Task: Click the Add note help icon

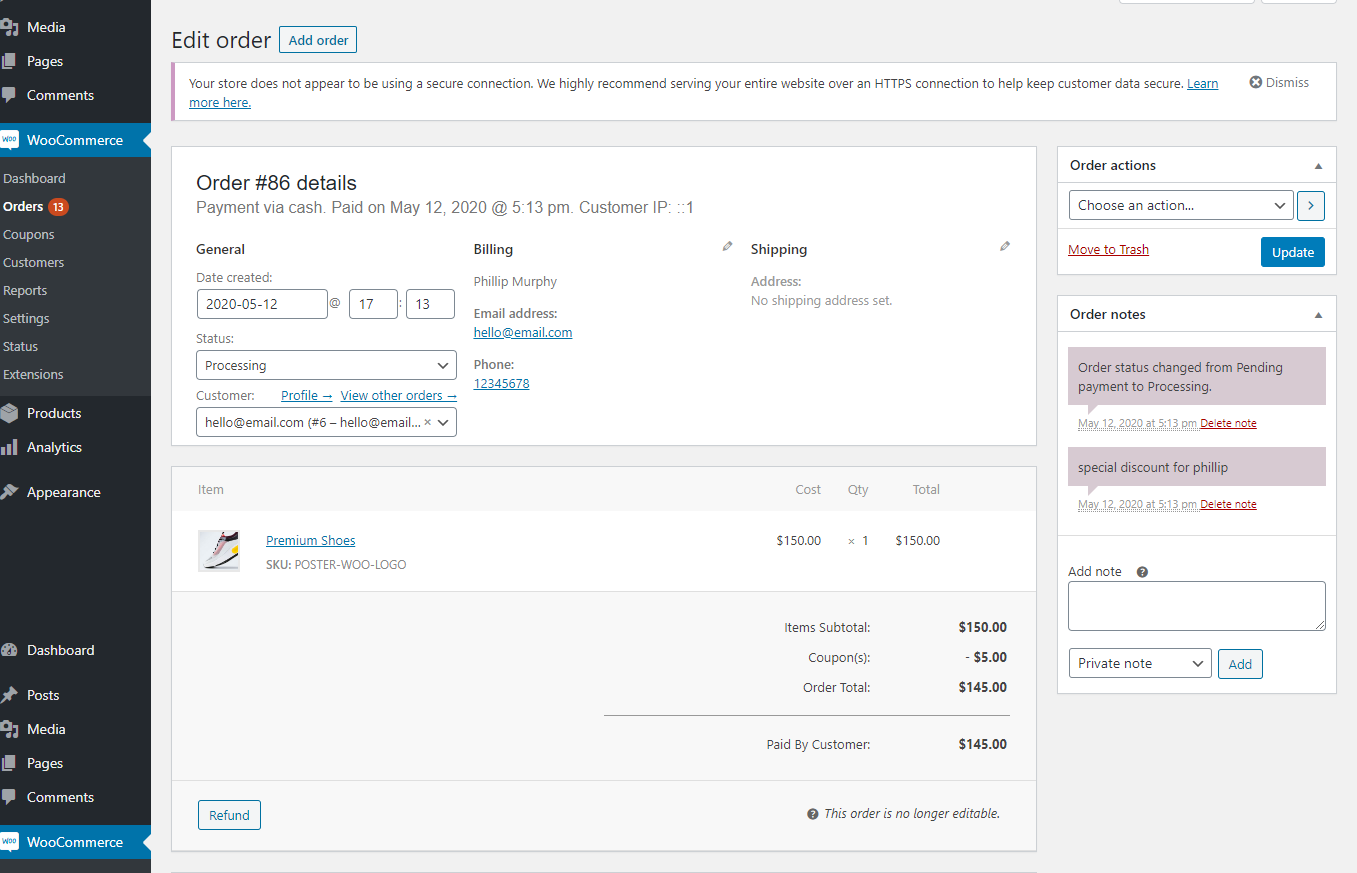Action: 1142,572
